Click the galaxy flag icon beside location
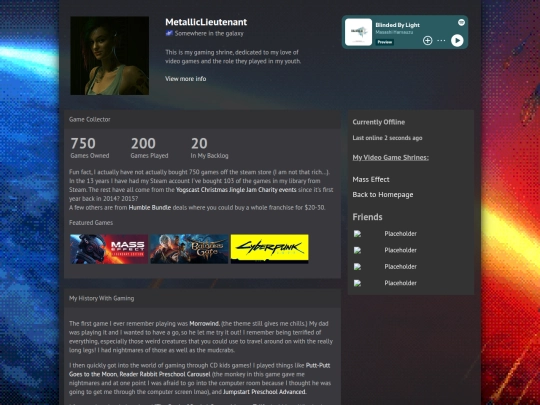 (x=169, y=33)
